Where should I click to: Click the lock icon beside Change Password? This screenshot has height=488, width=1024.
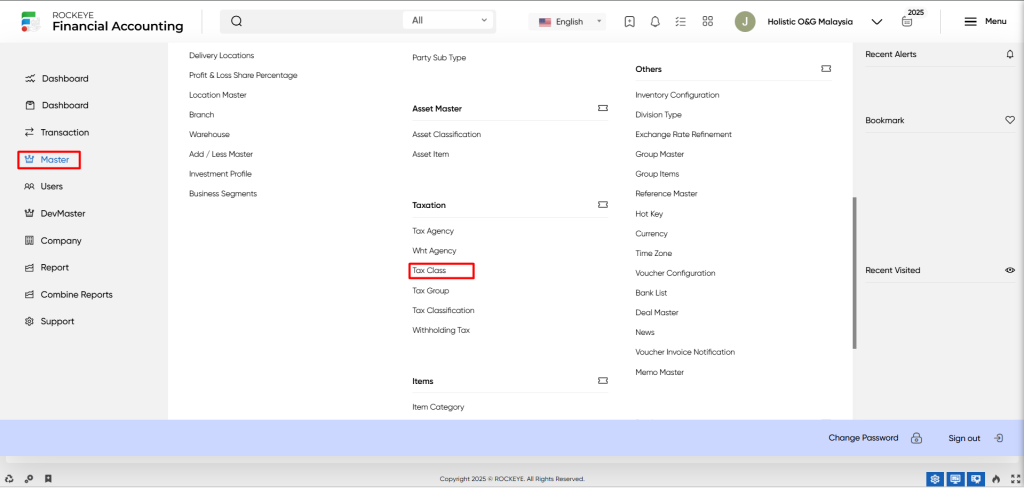pyautogui.click(x=916, y=438)
